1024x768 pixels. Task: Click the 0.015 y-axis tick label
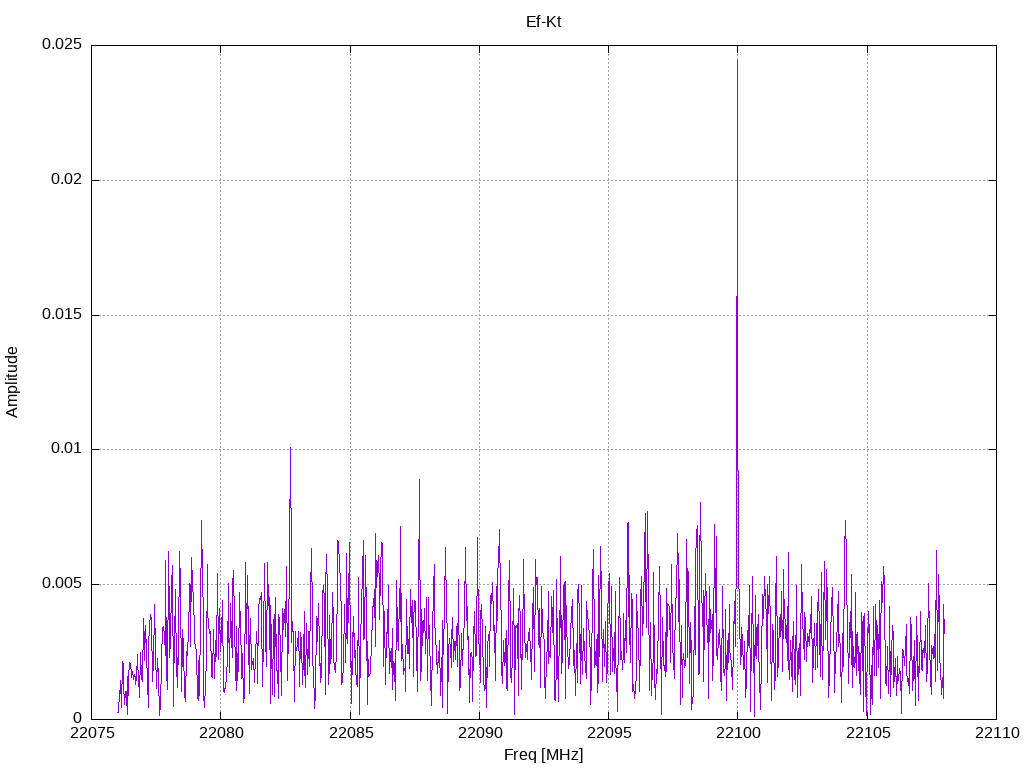[x=62, y=315]
